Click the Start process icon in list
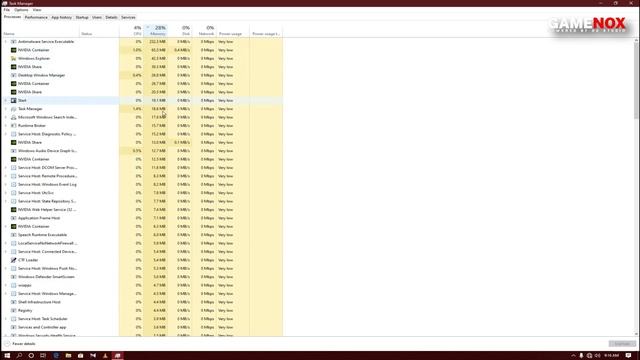640x360 pixels. point(13,100)
